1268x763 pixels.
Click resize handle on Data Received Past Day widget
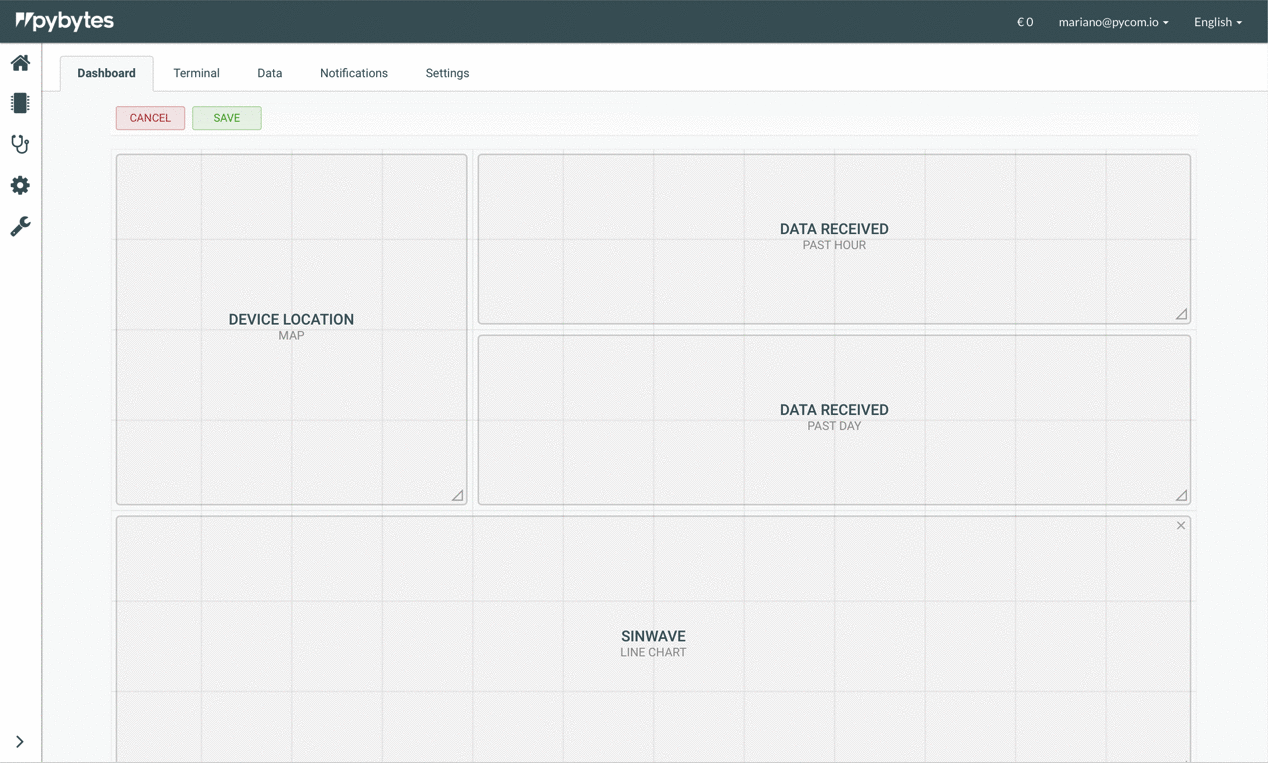[x=1181, y=495]
